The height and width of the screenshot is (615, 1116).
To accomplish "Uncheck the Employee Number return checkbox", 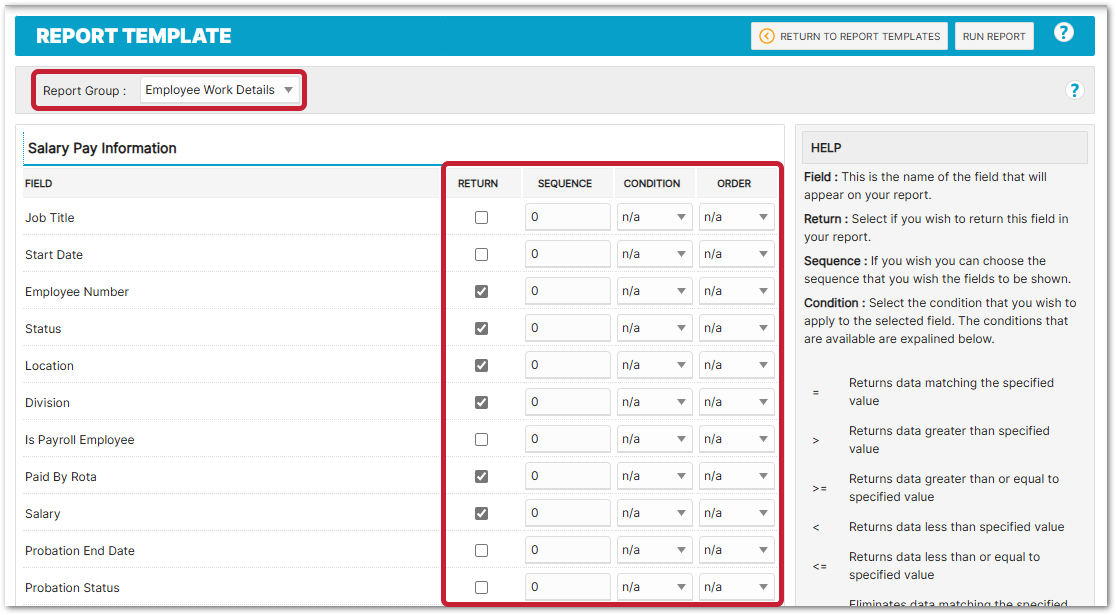I will pos(482,291).
